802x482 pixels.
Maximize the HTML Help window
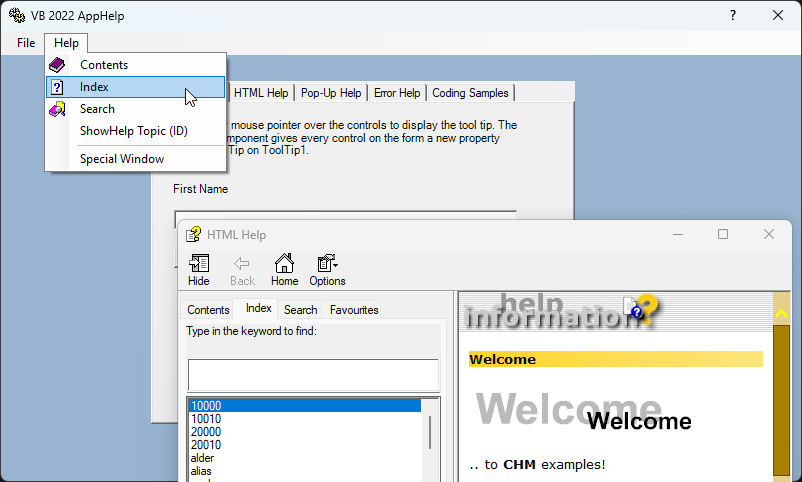723,234
